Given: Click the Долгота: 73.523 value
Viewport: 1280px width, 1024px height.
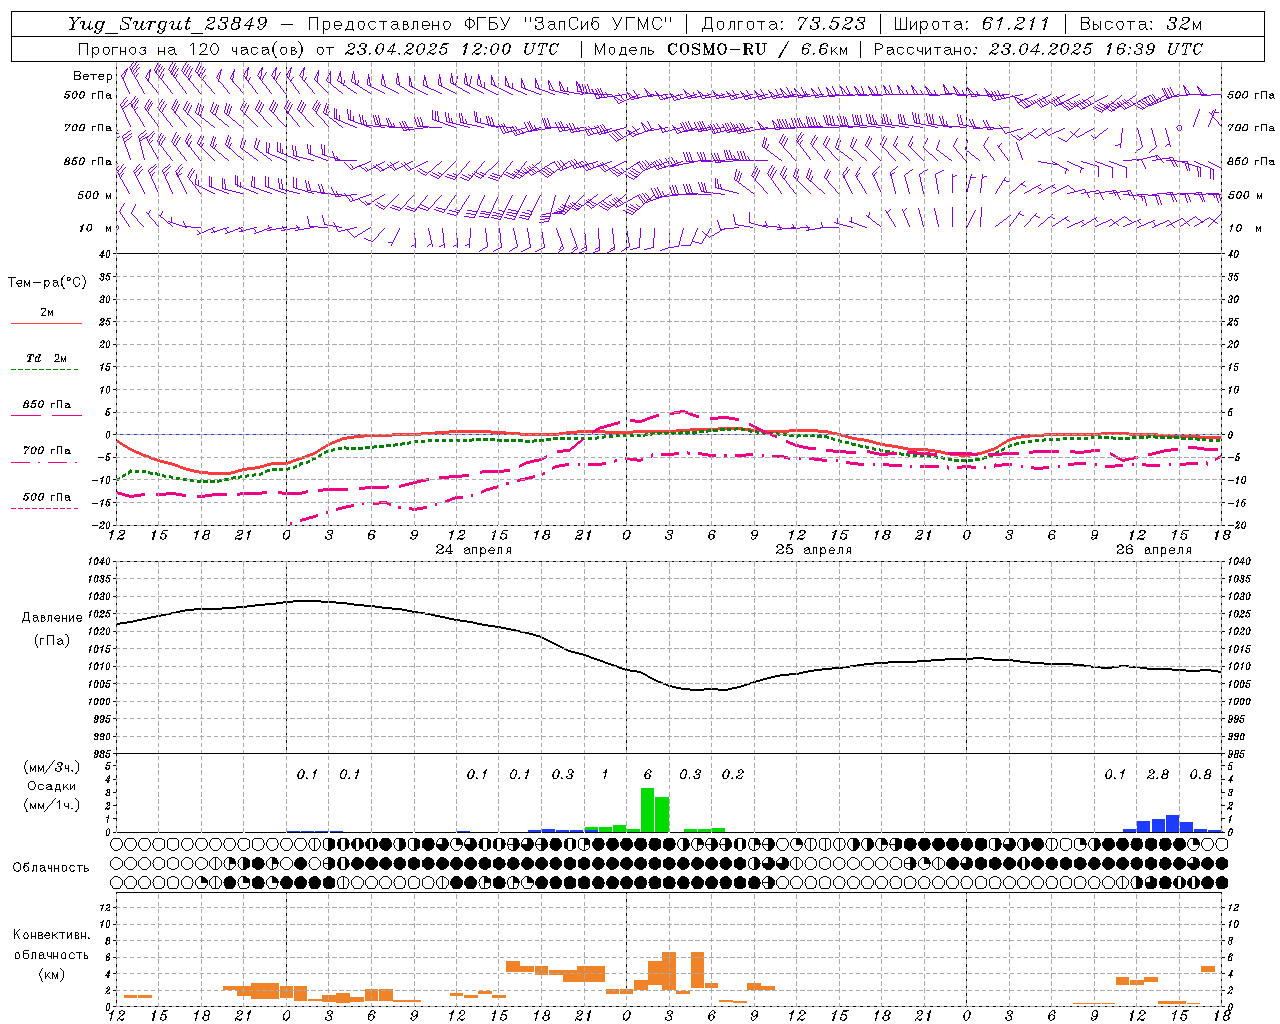Looking at the screenshot, I should 783,24.
